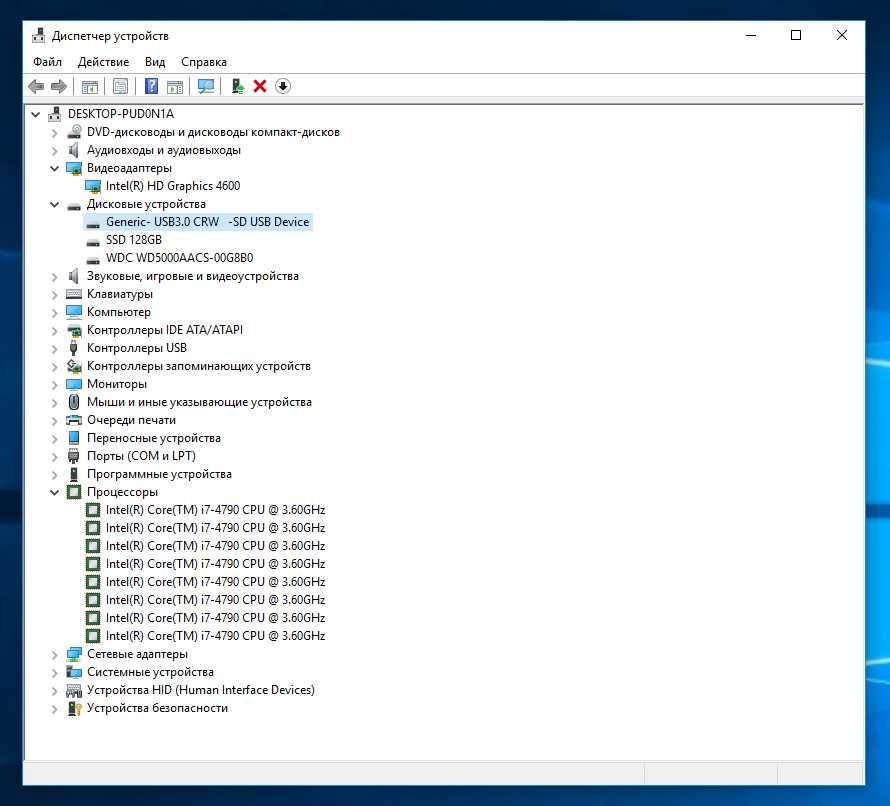Select the Компьютер category label

point(119,312)
